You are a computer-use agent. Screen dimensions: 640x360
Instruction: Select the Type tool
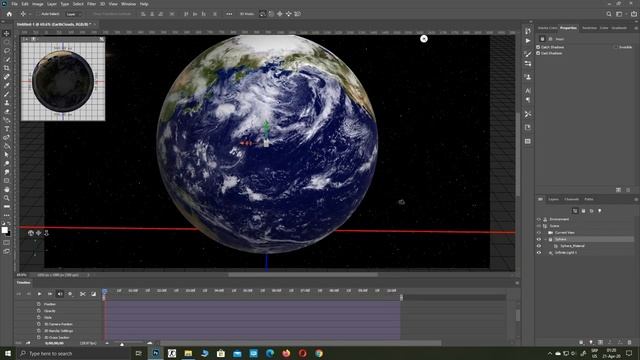(7, 129)
